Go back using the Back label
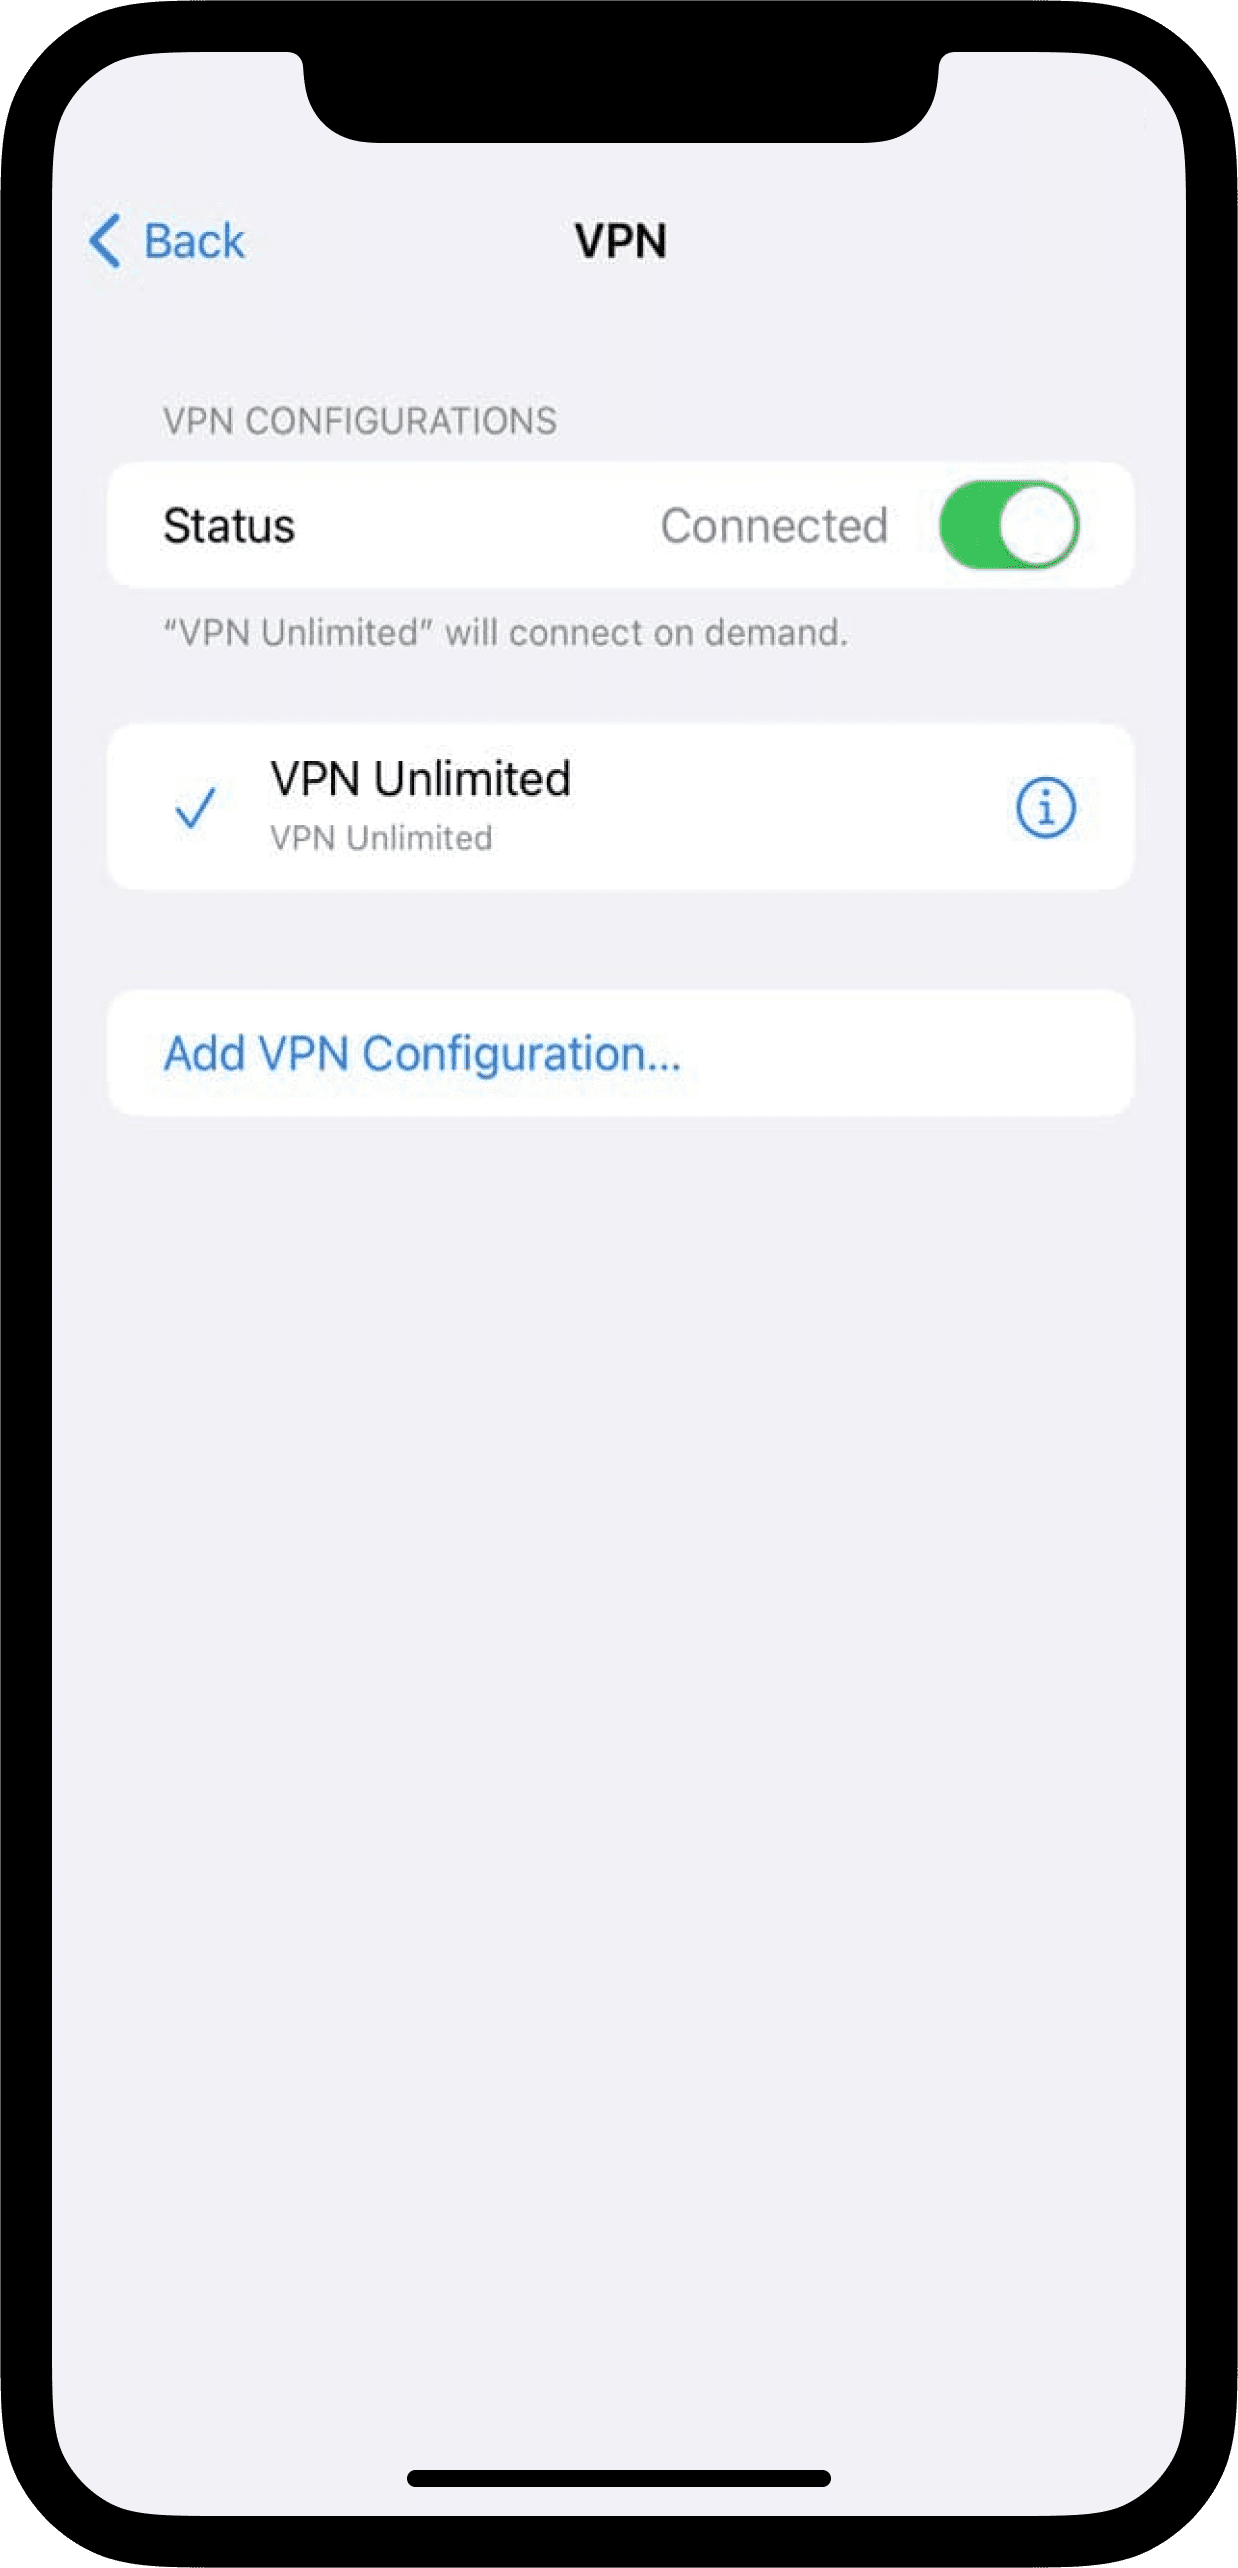 click(194, 241)
